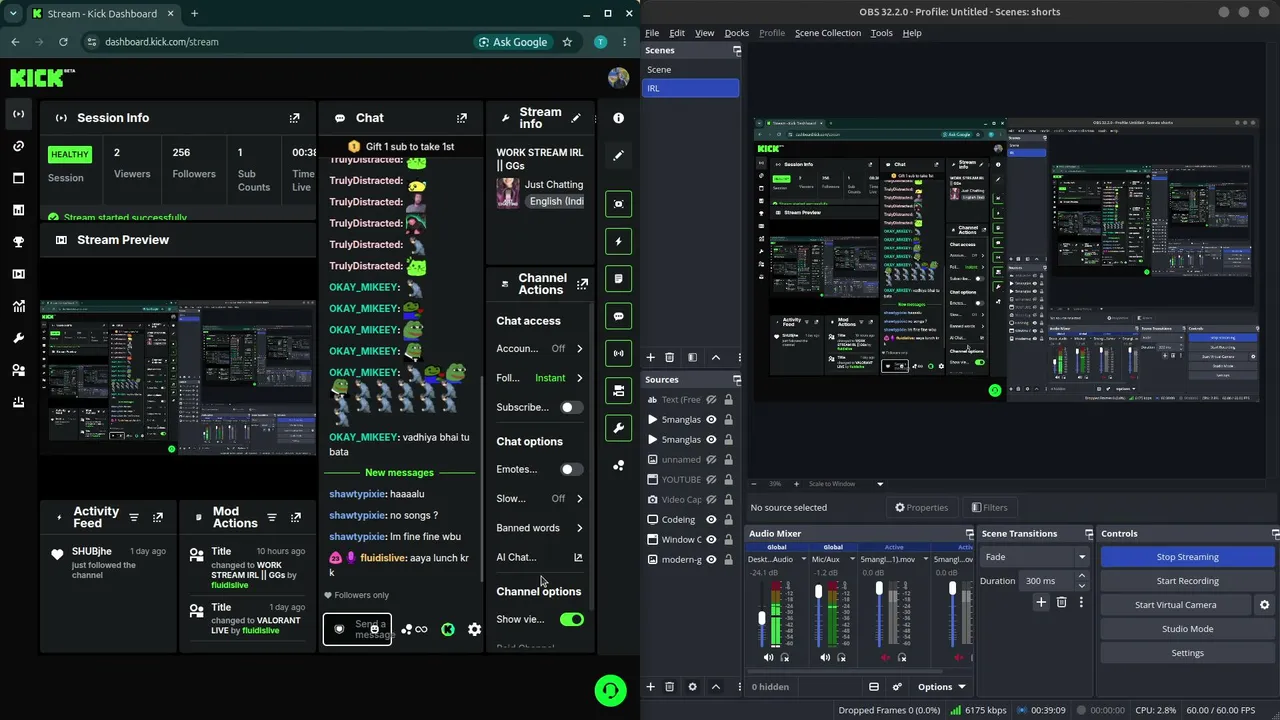Open chat settings gear in Kick chat
The height and width of the screenshot is (720, 1280).
pyautogui.click(x=474, y=630)
